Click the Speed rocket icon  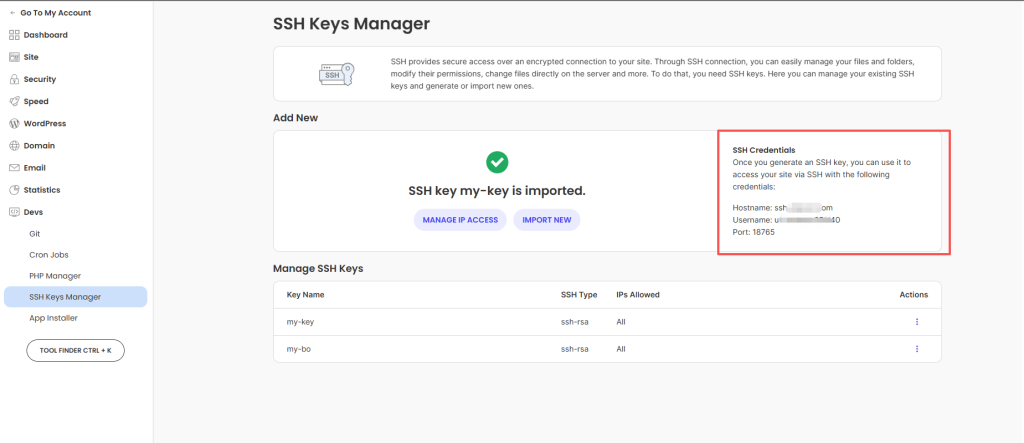pos(14,101)
